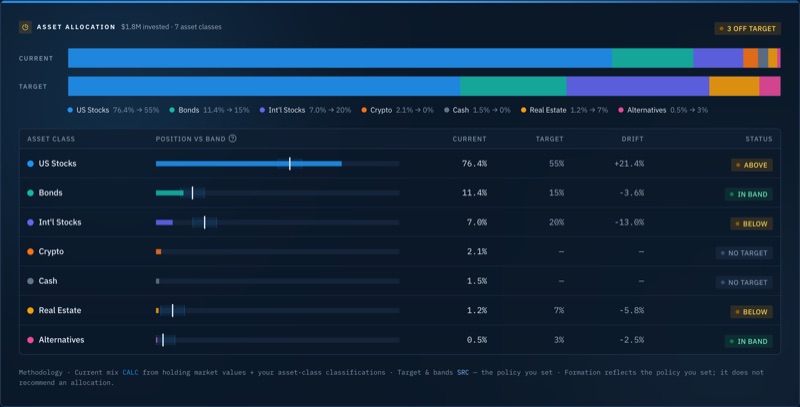Click Alternatives drift value -2.5%
Screen dimensions: 800x407
[631, 340]
